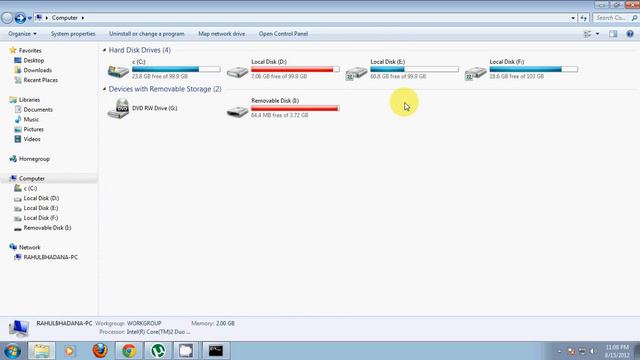The height and width of the screenshot is (360, 640).
Task: Click the computer icon in address bar
Action: click(x=39, y=18)
